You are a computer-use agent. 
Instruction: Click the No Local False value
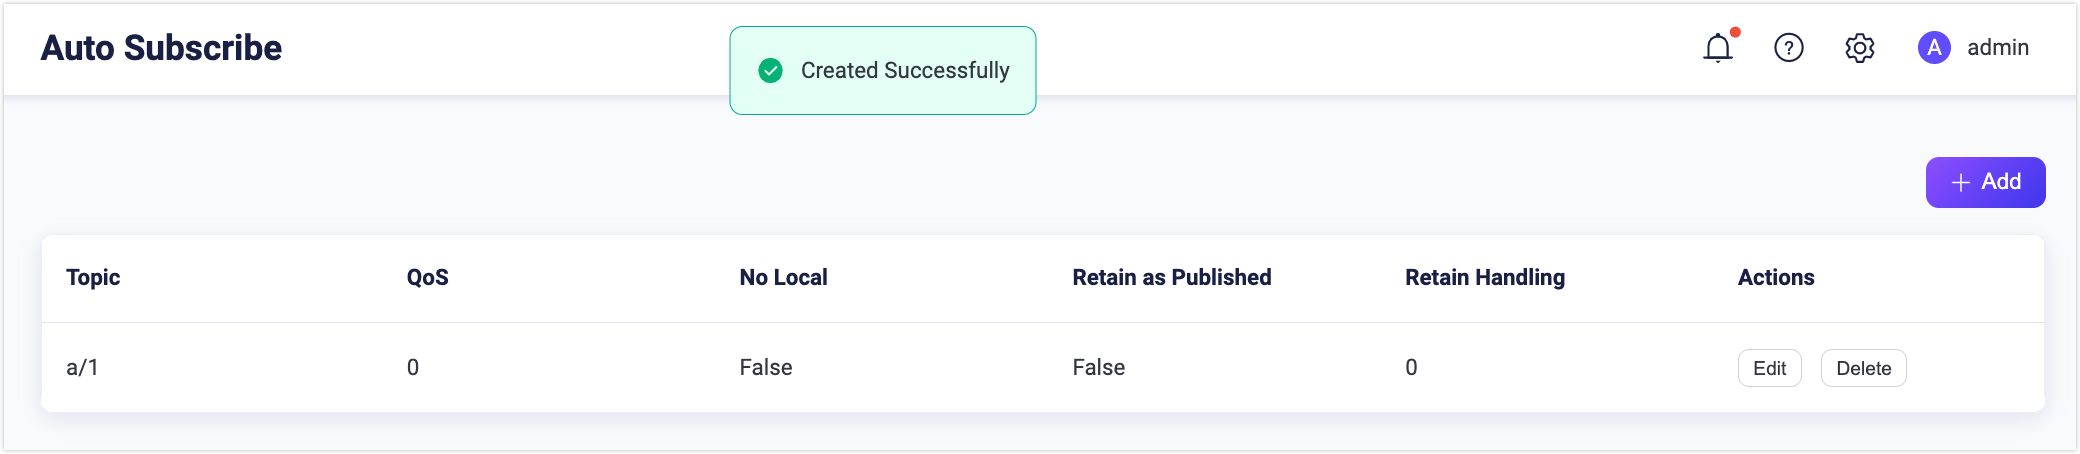tap(765, 368)
